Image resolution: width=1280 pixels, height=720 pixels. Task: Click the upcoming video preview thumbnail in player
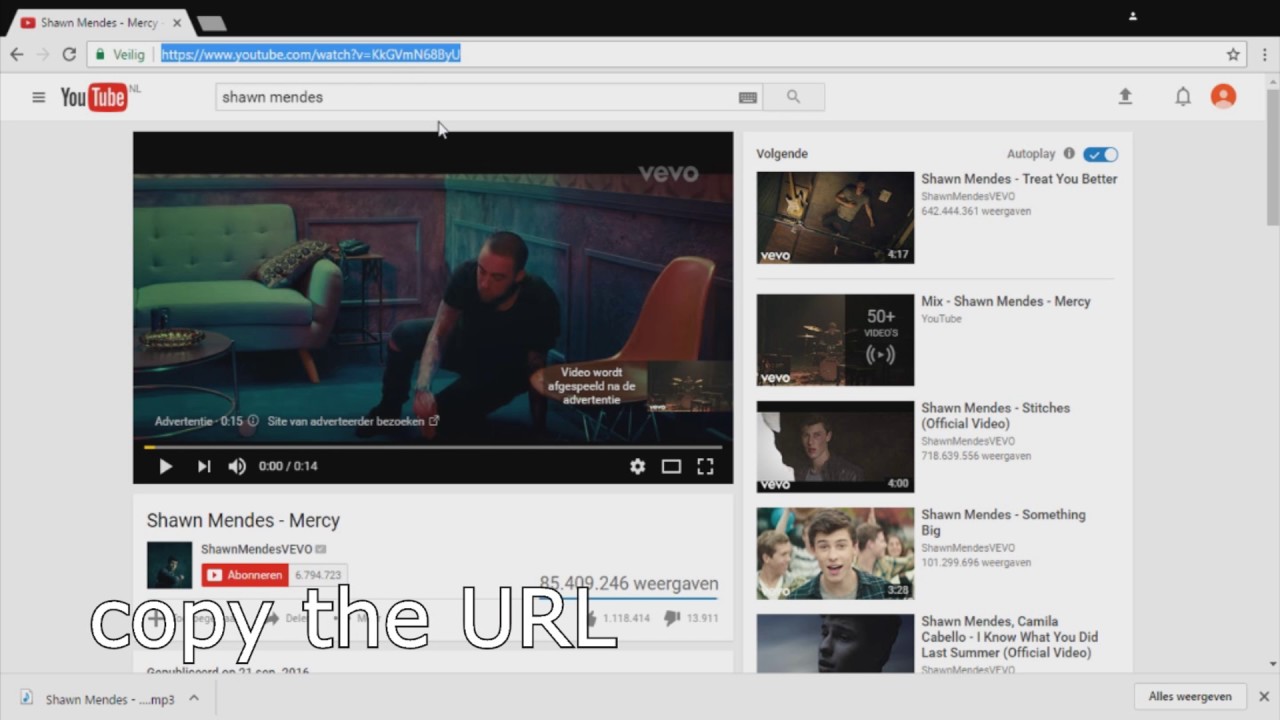(x=690, y=387)
